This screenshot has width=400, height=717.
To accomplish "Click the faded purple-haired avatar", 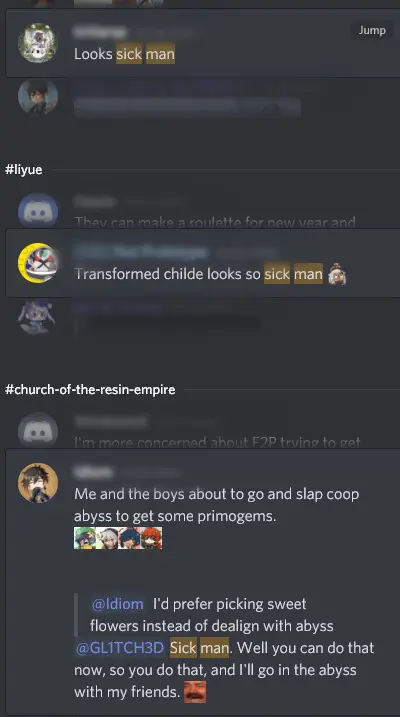I will (37, 317).
